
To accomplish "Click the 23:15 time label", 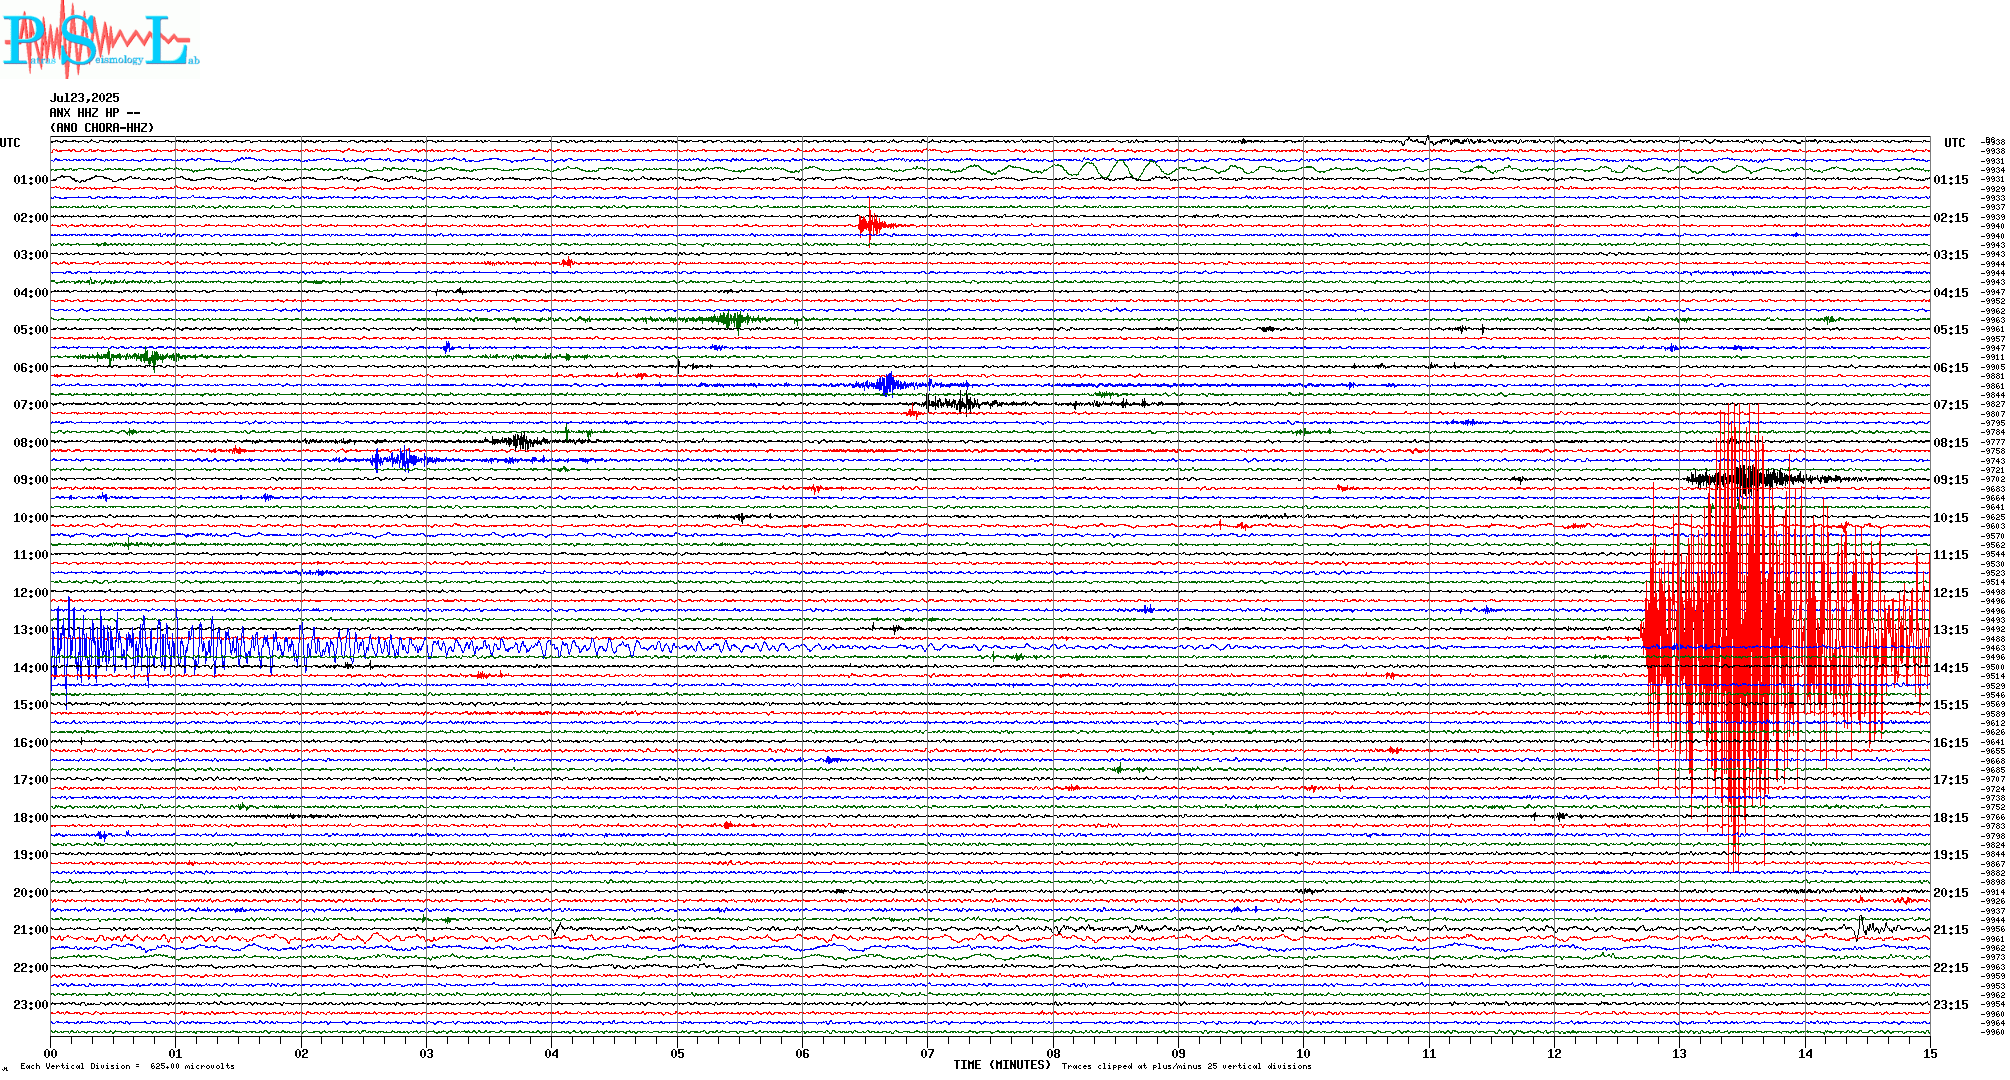I will coord(1951,1005).
